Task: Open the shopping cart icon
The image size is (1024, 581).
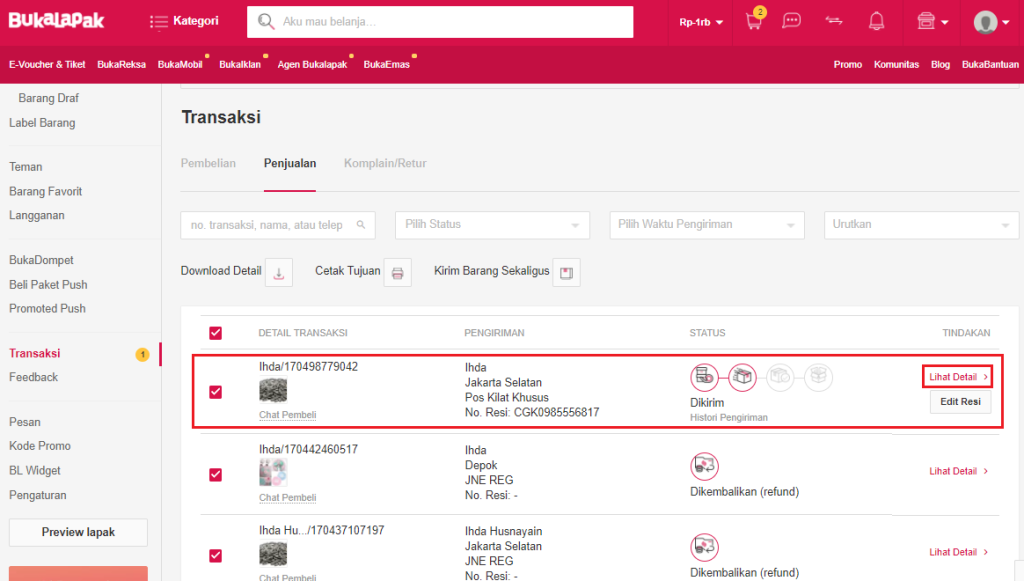Action: pos(754,22)
